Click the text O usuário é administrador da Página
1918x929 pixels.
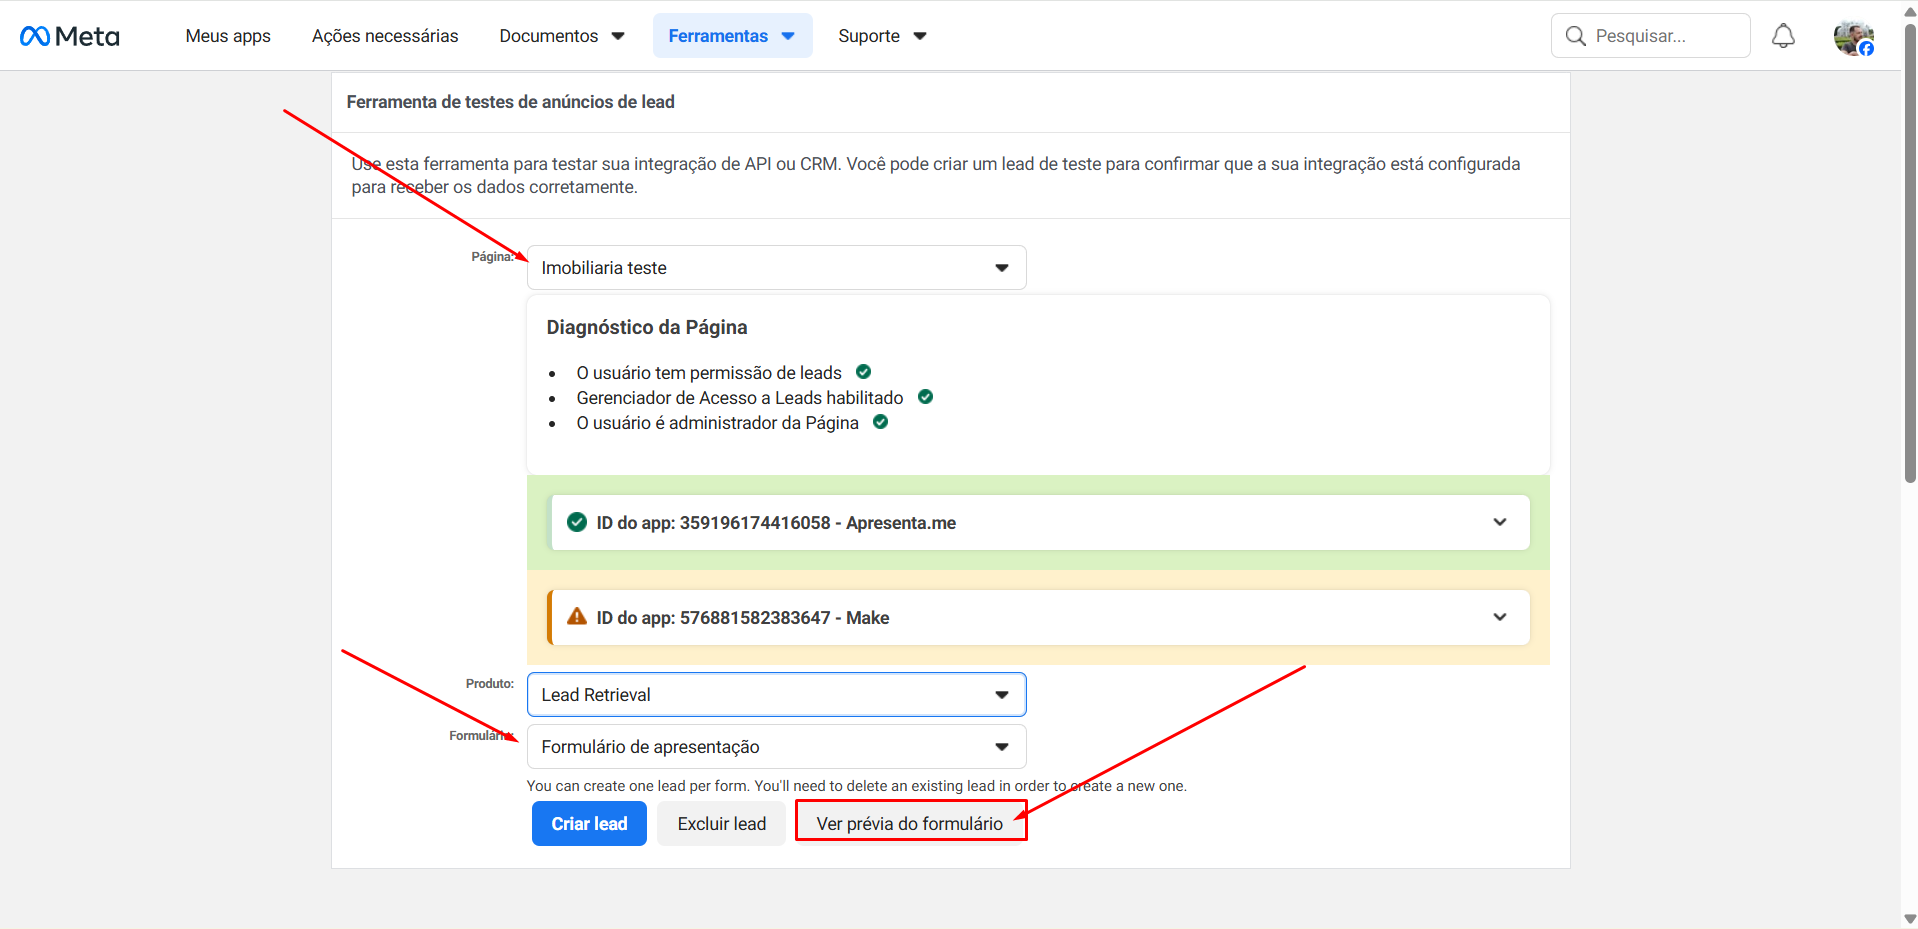tap(717, 423)
